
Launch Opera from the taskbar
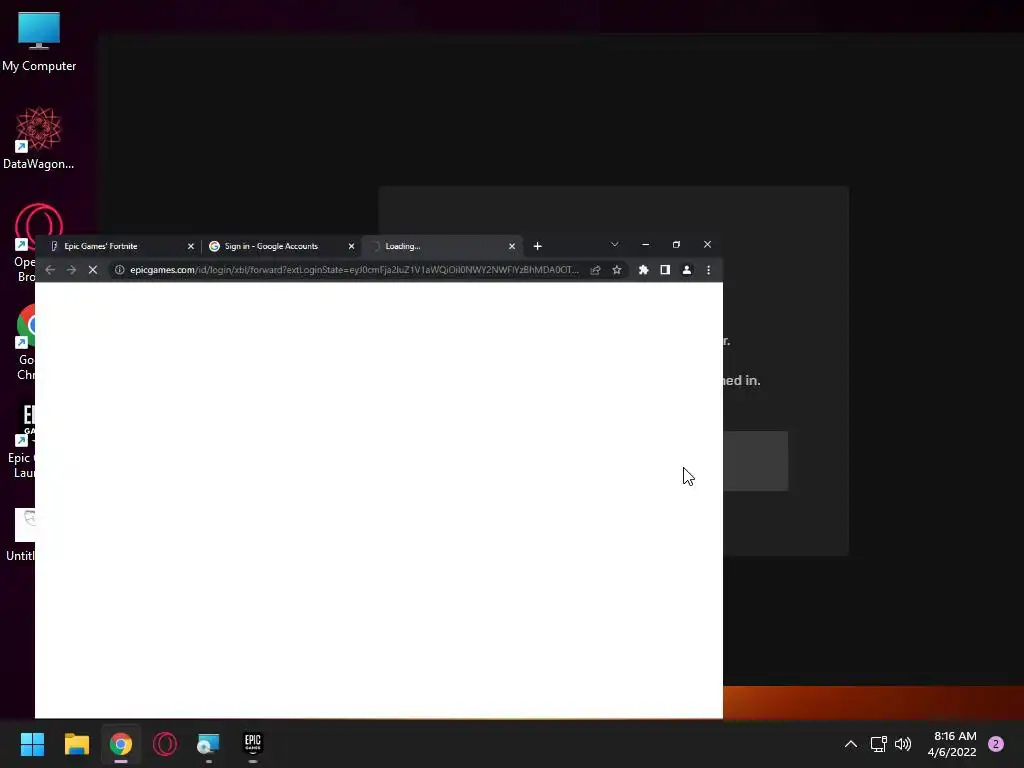165,744
